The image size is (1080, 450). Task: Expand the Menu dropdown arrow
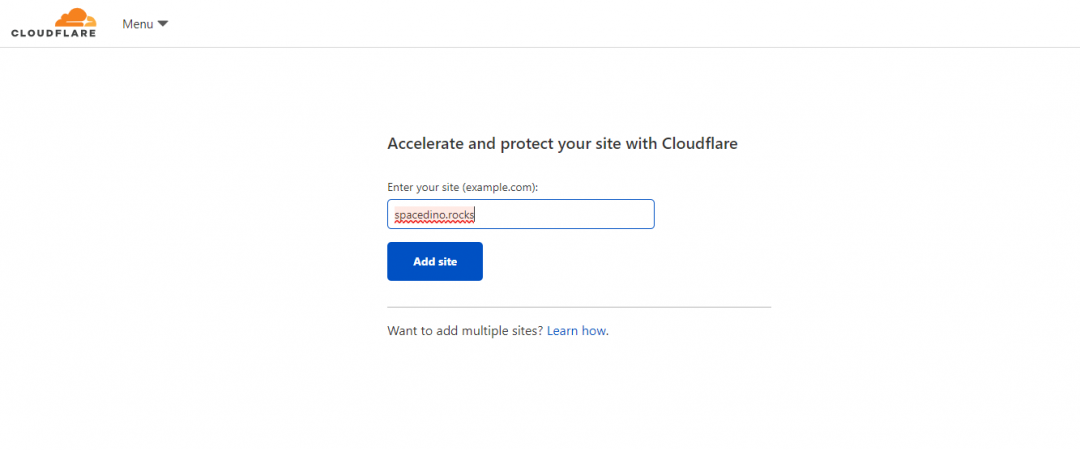coord(163,24)
